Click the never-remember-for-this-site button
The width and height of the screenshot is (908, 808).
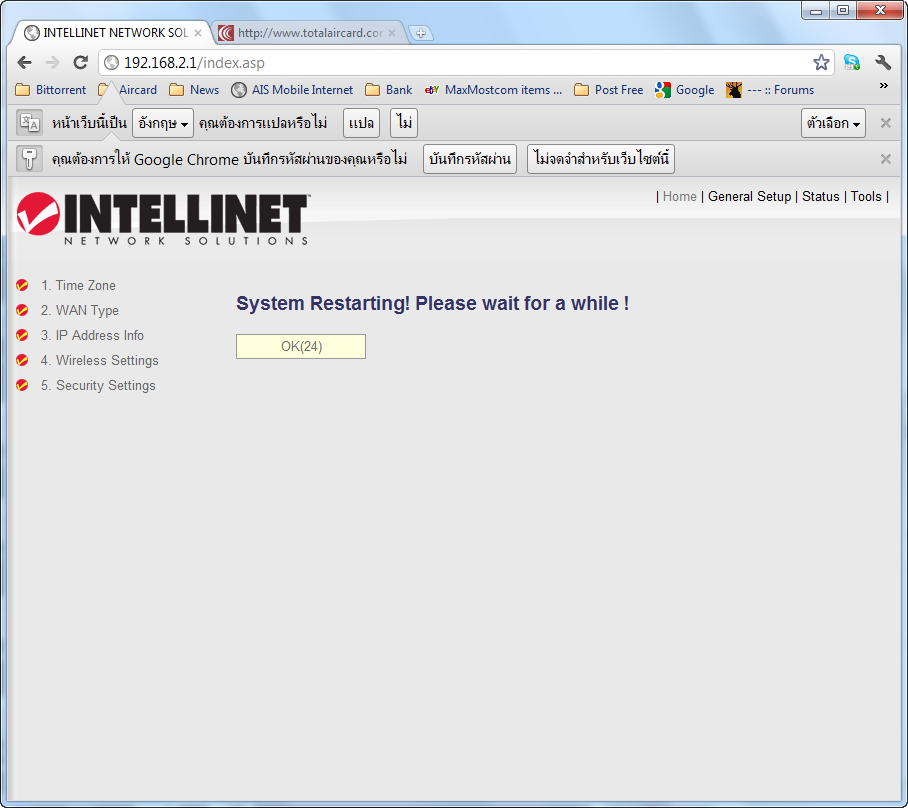click(x=601, y=159)
